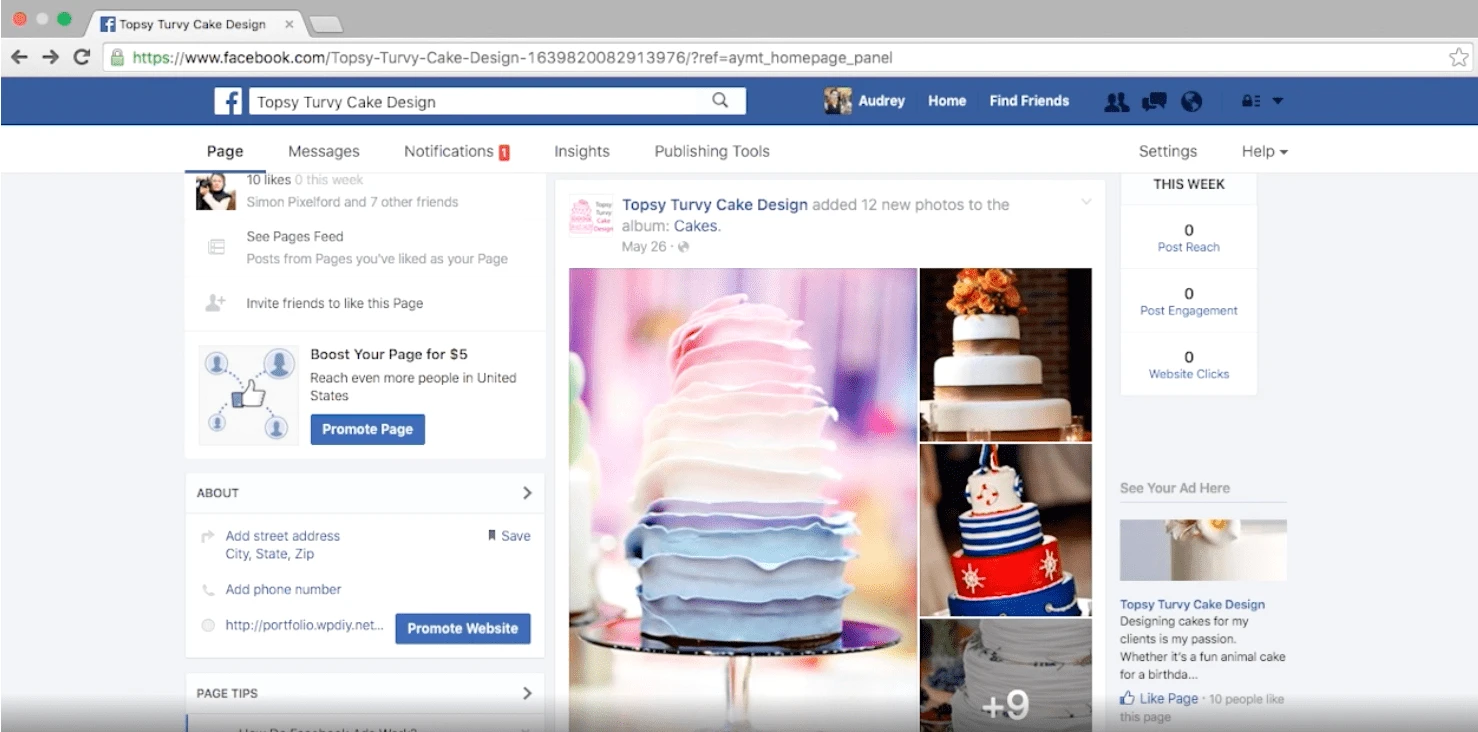
Task: Click the browser back arrow
Action: [x=19, y=57]
